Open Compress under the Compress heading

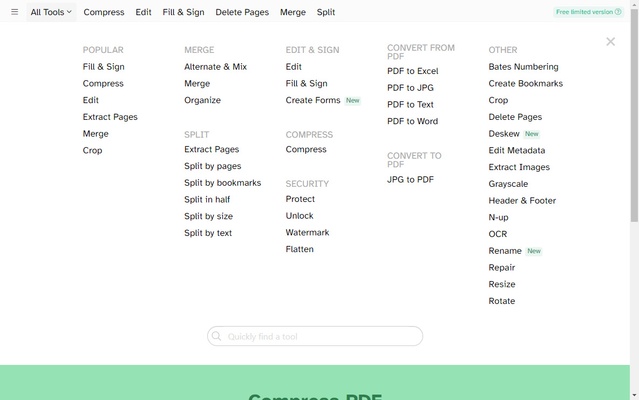pos(306,149)
